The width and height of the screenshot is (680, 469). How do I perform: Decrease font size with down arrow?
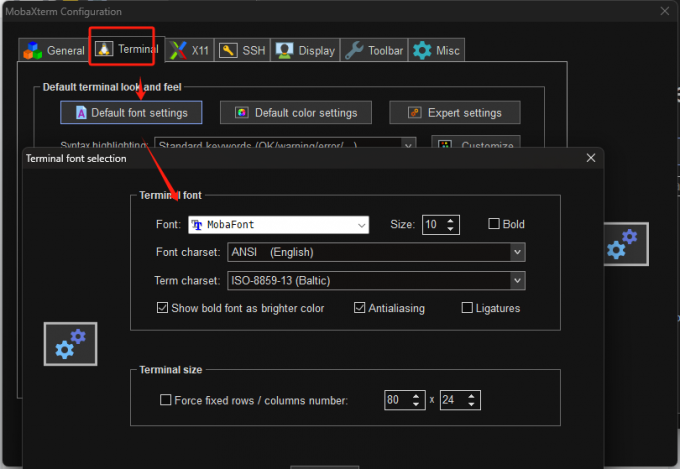pyautogui.click(x=451, y=229)
